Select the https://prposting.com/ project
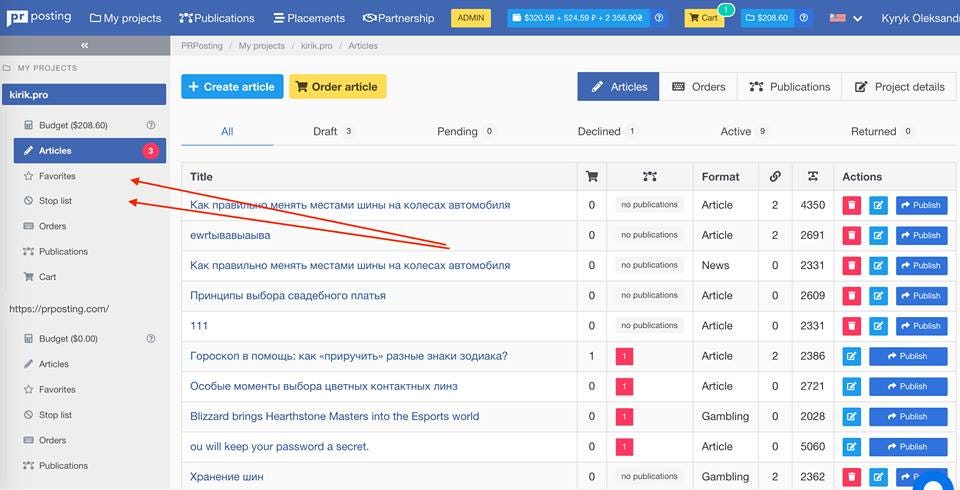 coord(59,309)
